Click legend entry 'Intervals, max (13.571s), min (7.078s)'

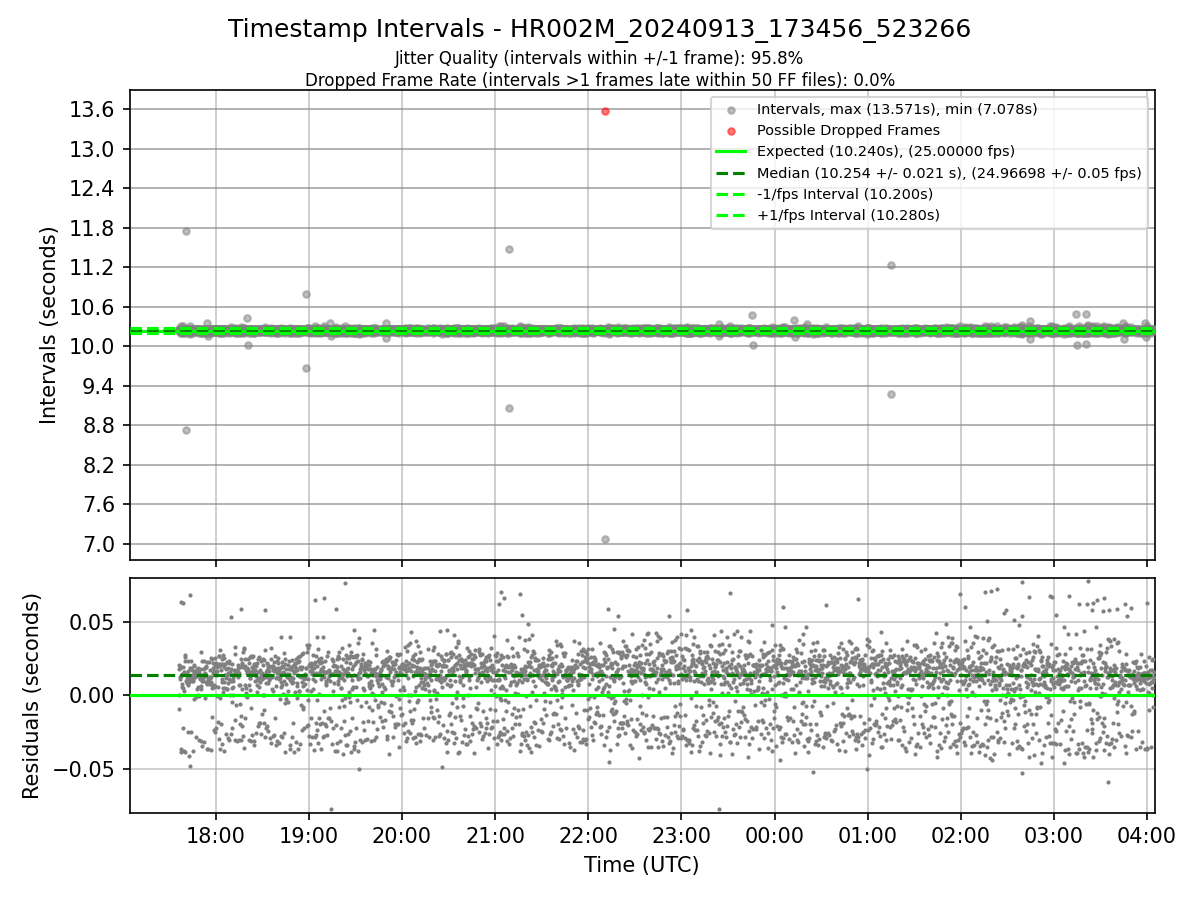pos(897,109)
